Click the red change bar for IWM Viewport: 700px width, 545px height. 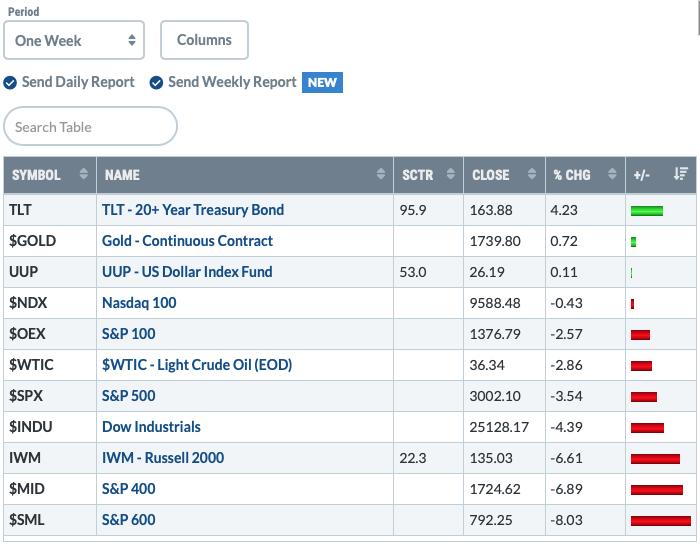[x=655, y=459]
